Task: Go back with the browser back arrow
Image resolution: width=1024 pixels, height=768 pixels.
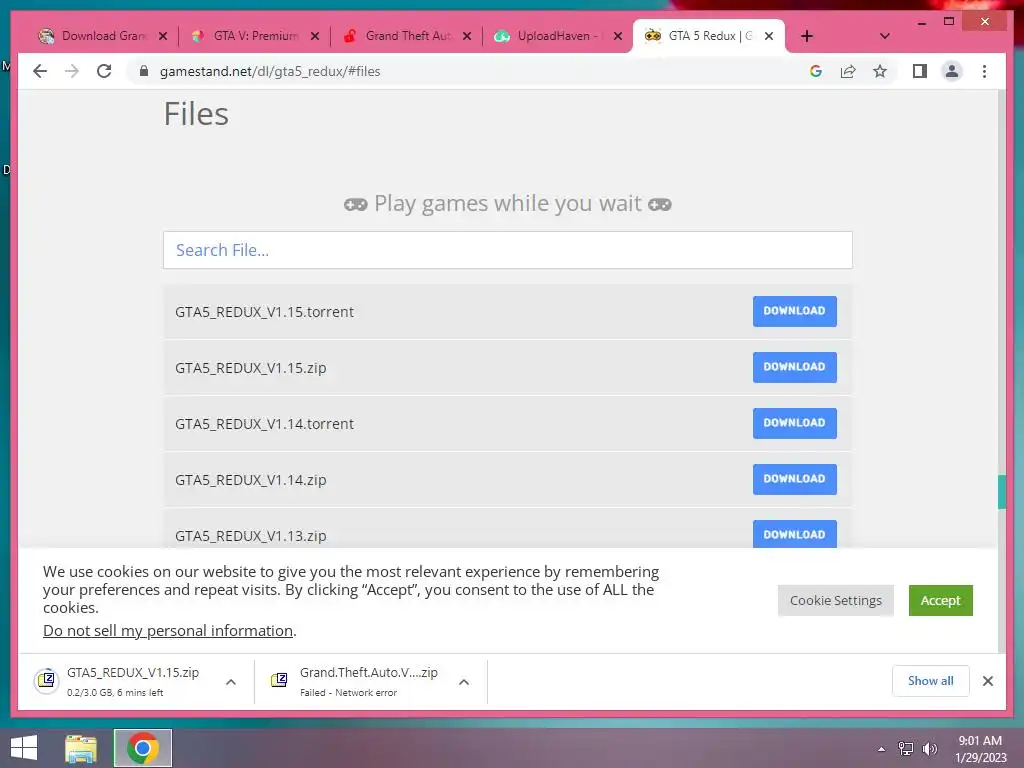Action: [x=40, y=71]
